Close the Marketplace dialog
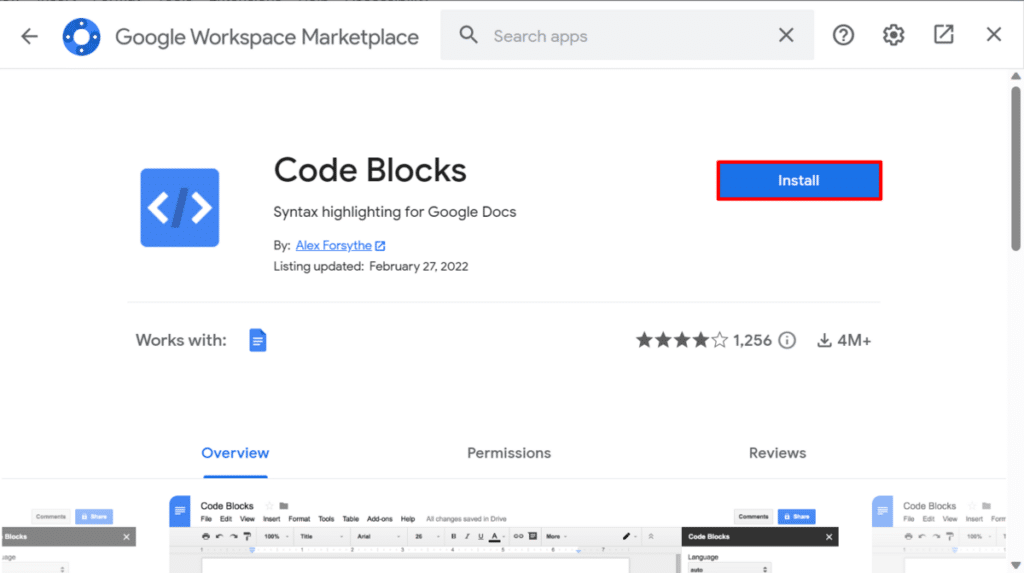1024x573 pixels. pyautogui.click(x=994, y=35)
